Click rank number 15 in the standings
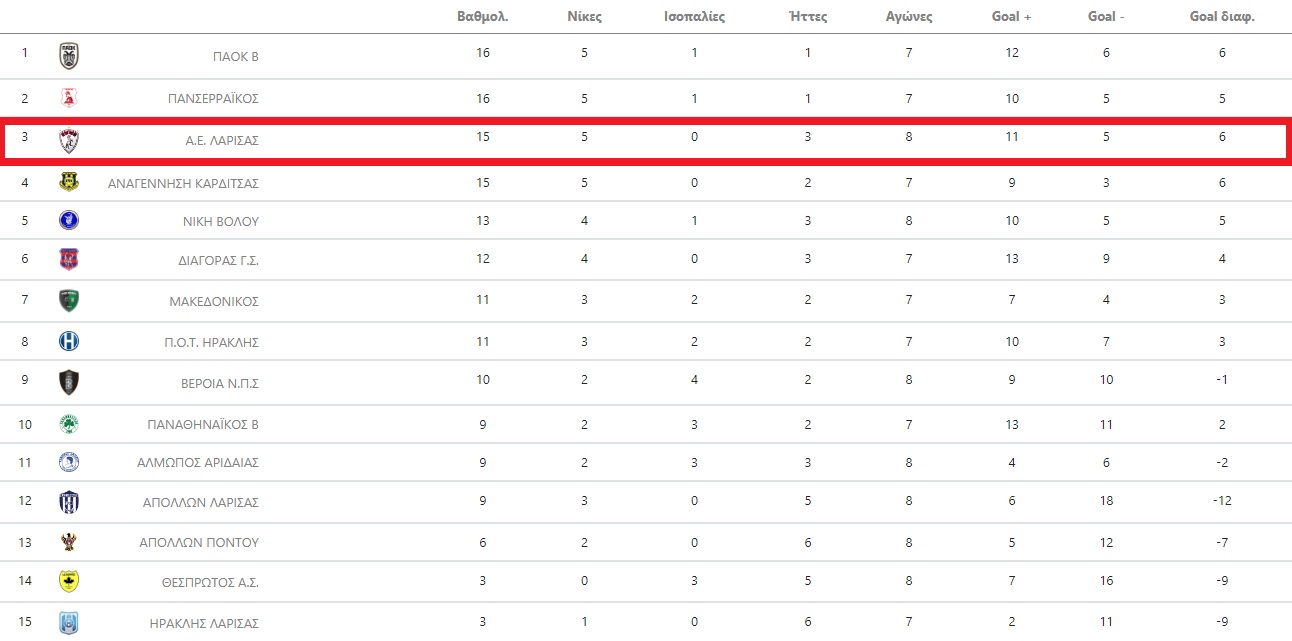 point(25,622)
